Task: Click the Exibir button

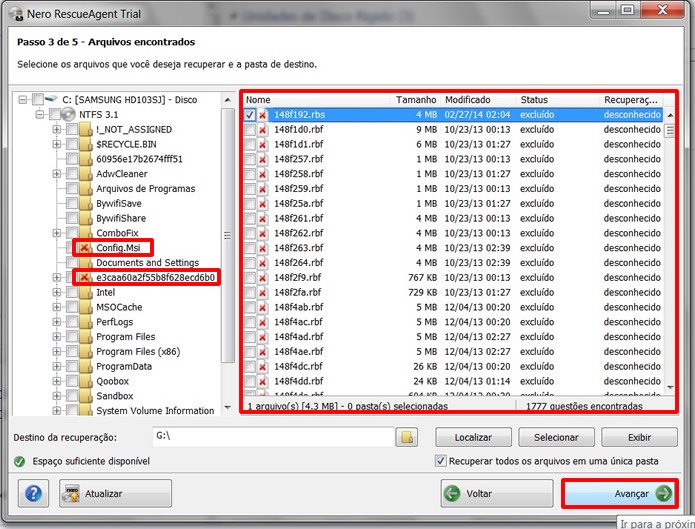Action: coord(639,437)
